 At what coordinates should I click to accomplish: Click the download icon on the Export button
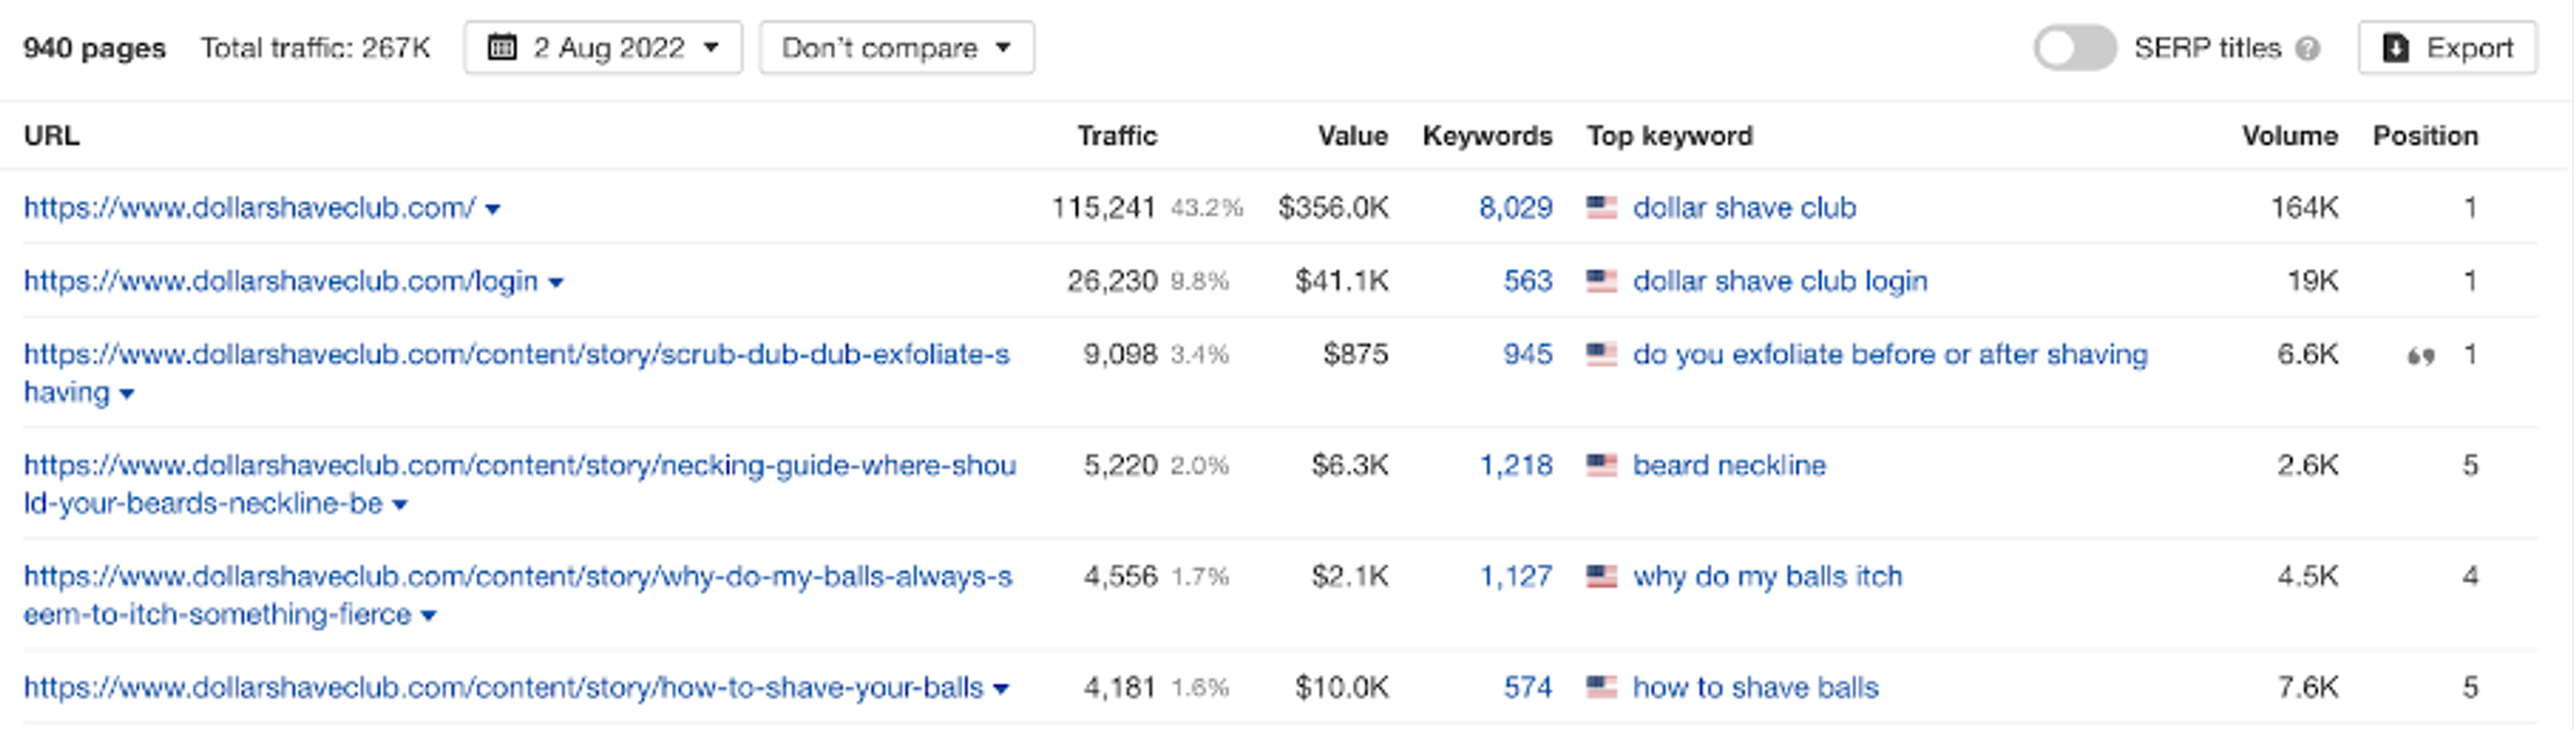pos(2396,48)
